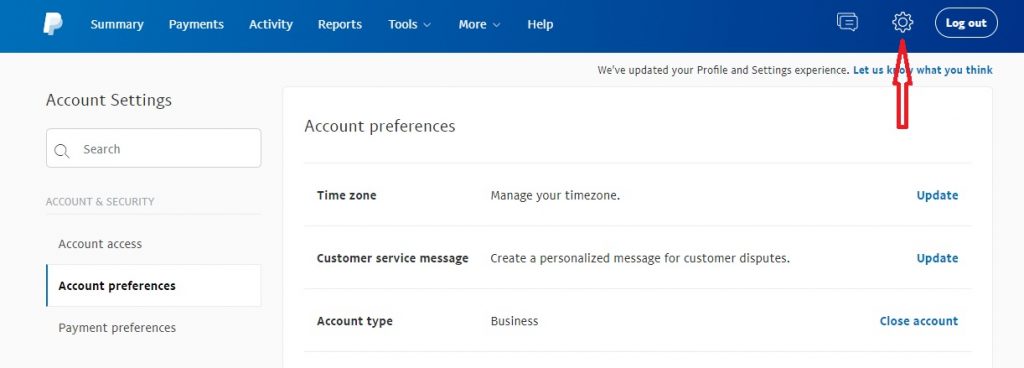Select Account preferences in the sidebar
This screenshot has height=368, width=1024.
153,286
